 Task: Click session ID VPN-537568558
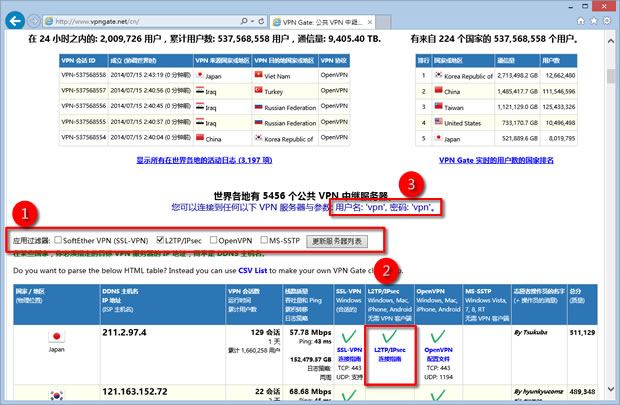(83, 74)
